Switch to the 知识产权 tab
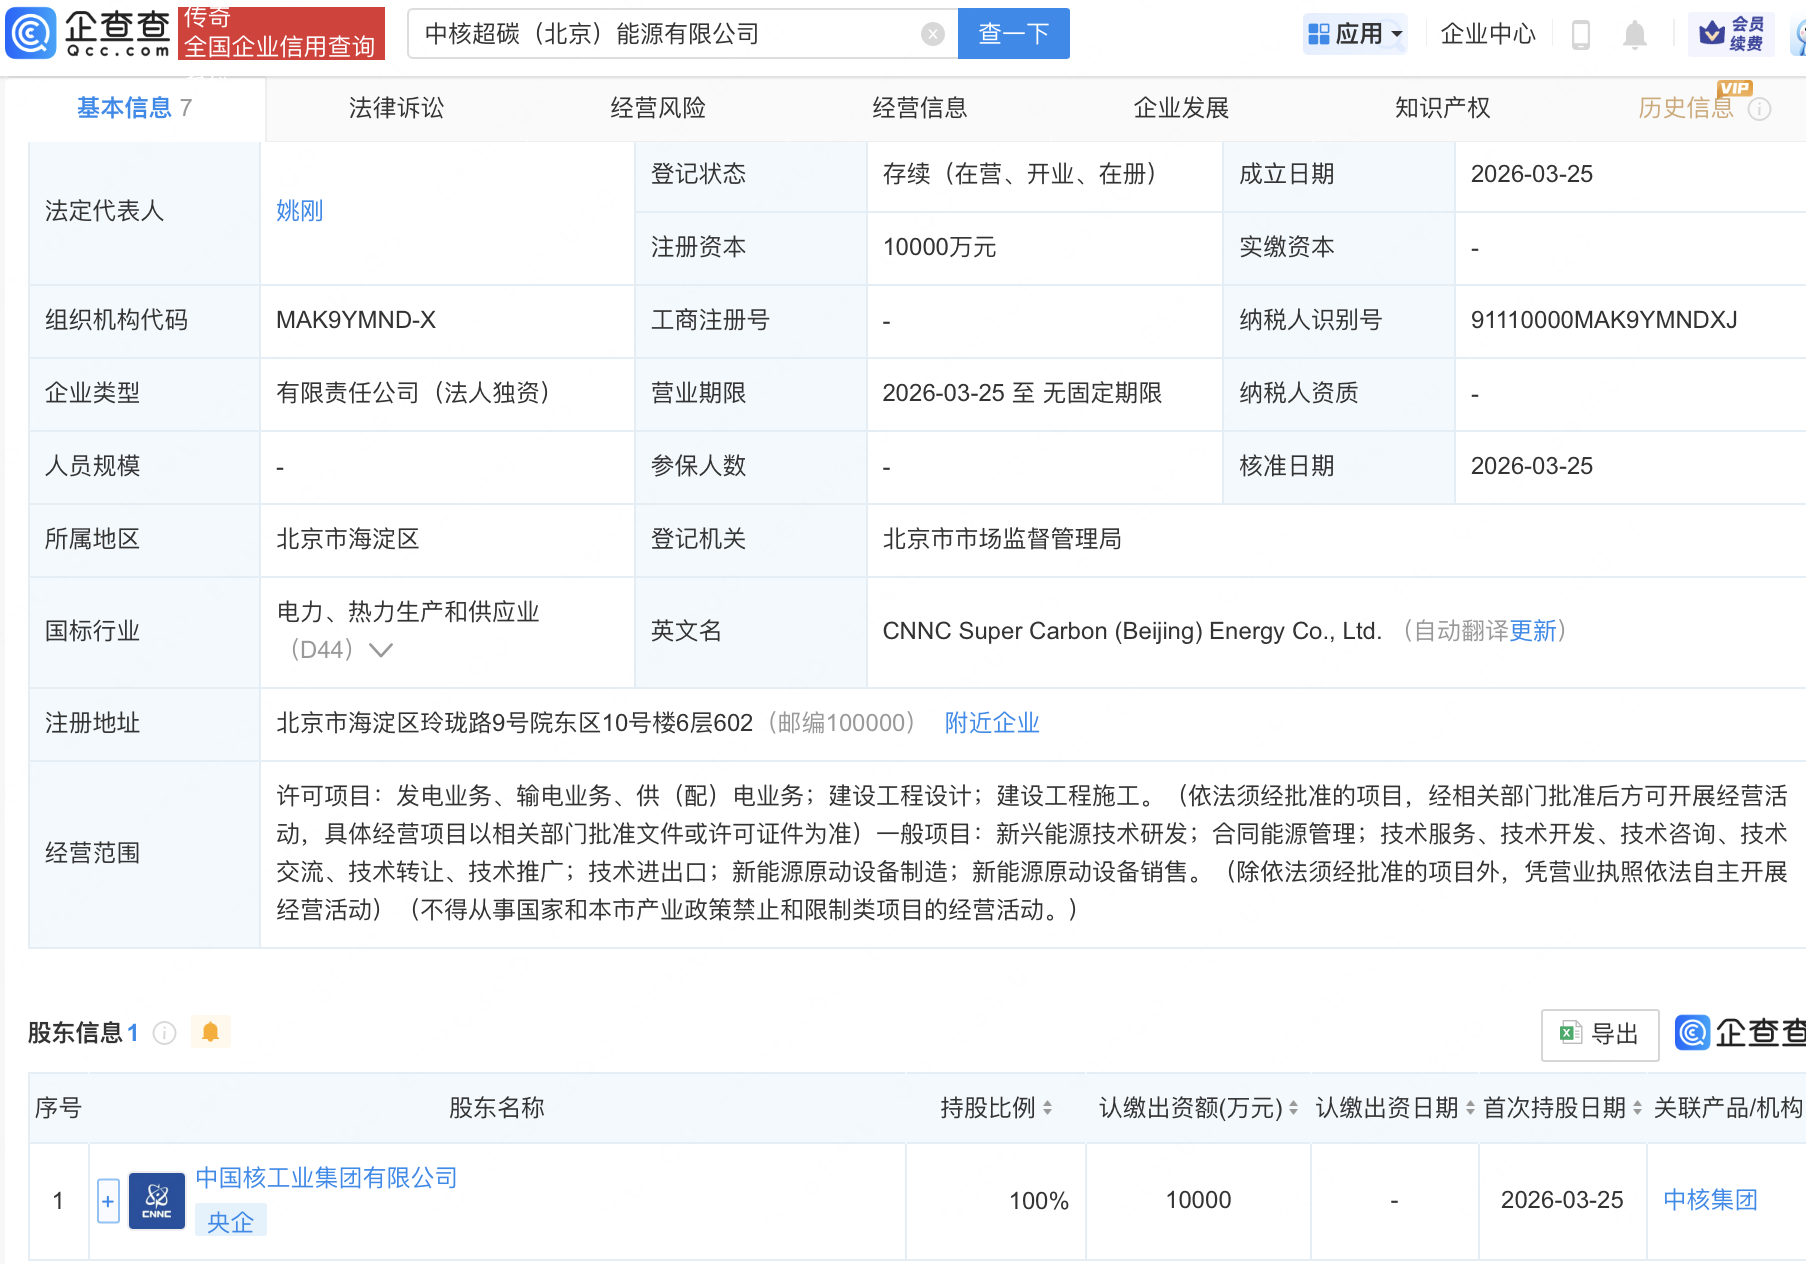The width and height of the screenshot is (1806, 1264). point(1442,108)
